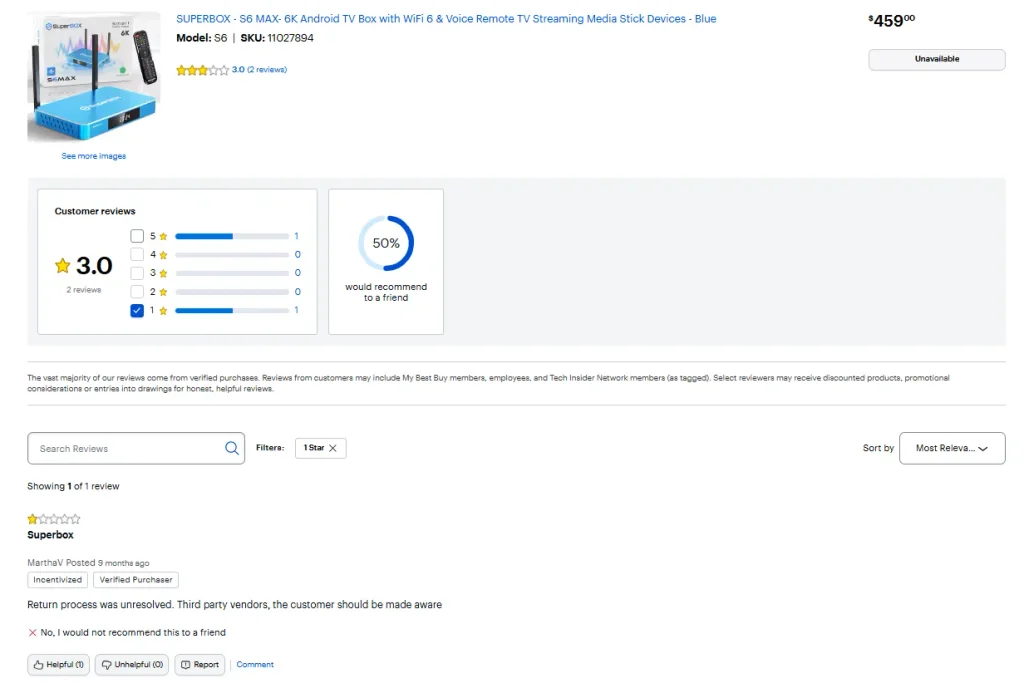
Task: Click the three-star rating icons under the product title
Action: coord(202,70)
